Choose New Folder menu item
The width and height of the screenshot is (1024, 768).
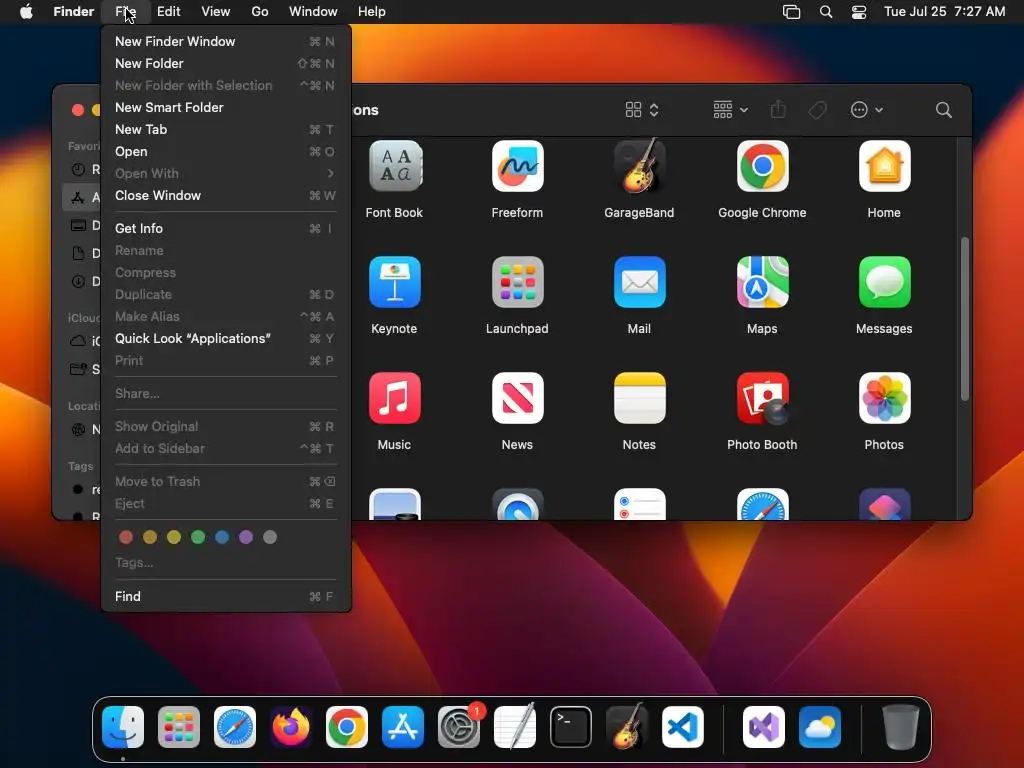click(226, 63)
